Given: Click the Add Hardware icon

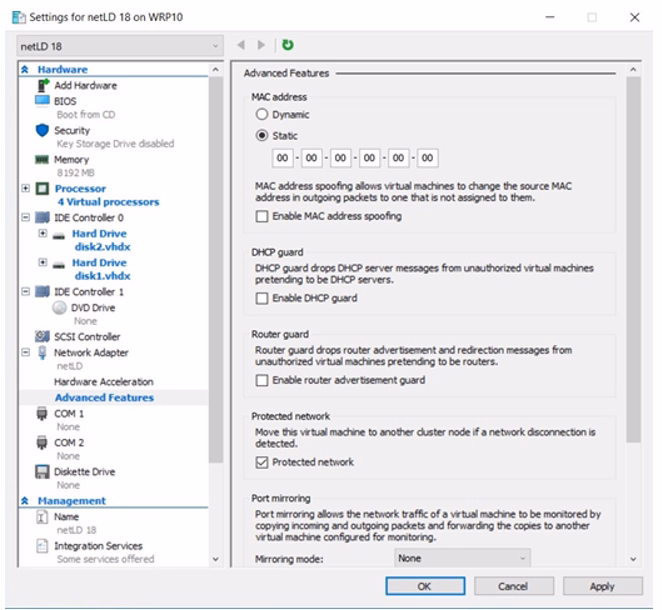Looking at the screenshot, I should (x=43, y=86).
